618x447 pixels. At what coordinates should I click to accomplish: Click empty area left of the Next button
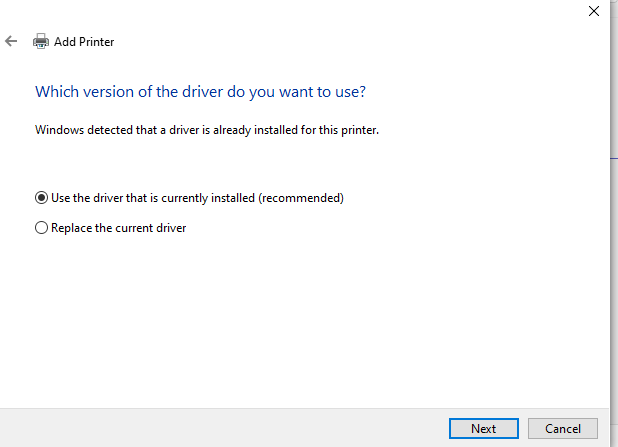[250, 428]
